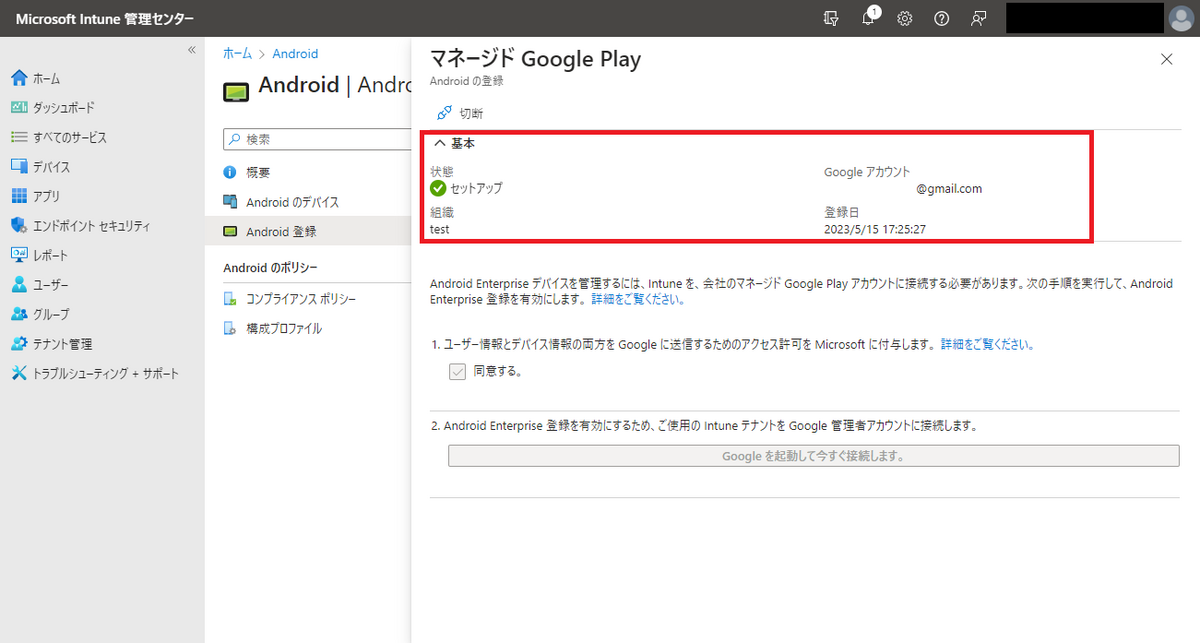
Task: Collapse the 基本 section chevron
Action: 439,143
